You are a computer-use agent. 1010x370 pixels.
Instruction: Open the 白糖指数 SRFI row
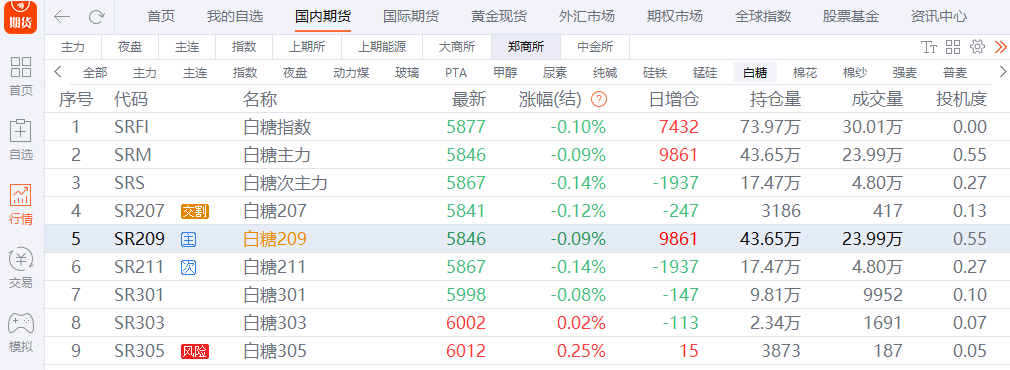[x=527, y=127]
